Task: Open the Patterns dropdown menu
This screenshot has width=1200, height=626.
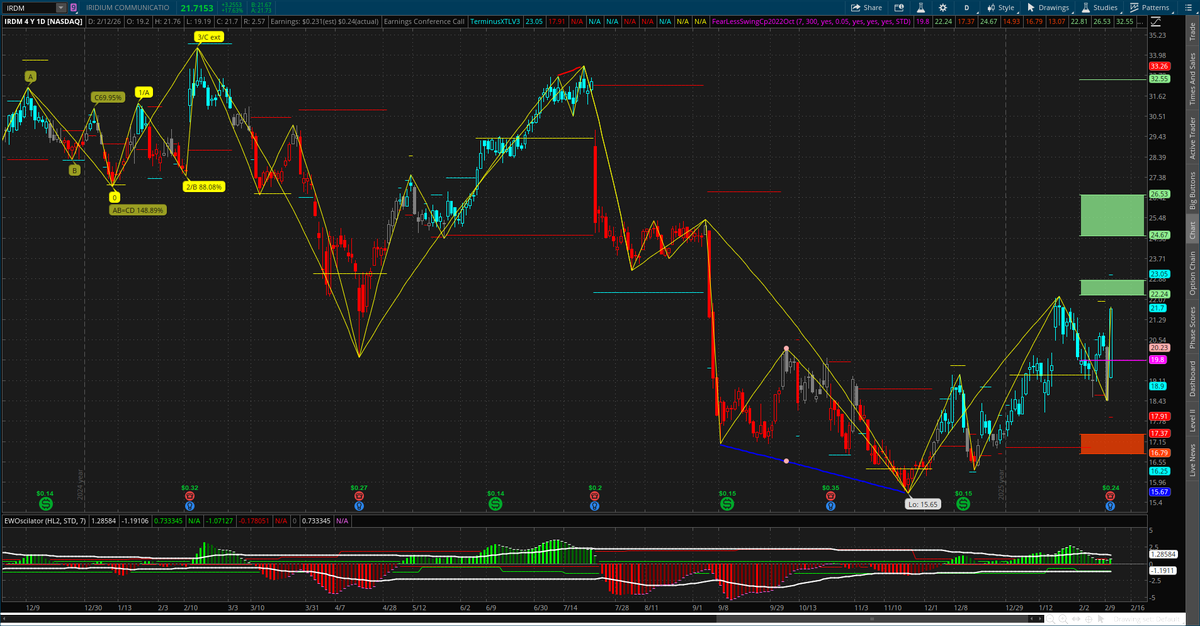Action: tap(1149, 7)
